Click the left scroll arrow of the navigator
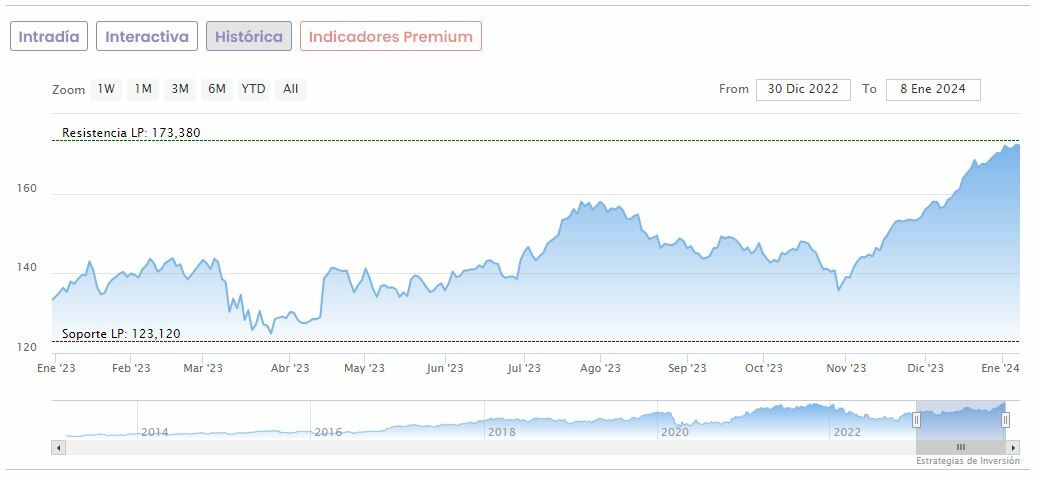 click(57, 447)
